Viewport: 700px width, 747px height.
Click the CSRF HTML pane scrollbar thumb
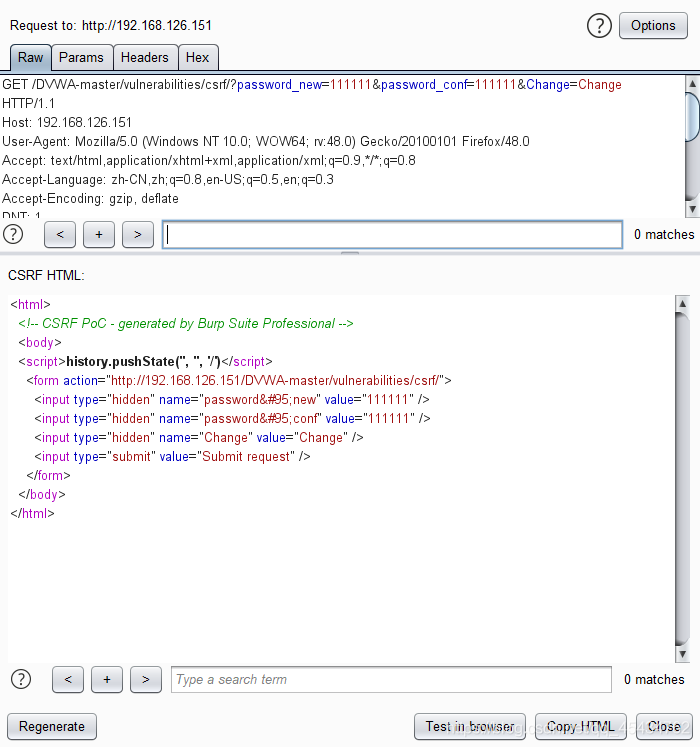(682, 479)
